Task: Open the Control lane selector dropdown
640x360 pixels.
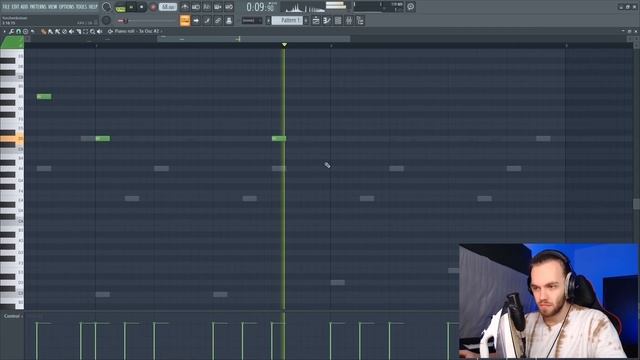Action: (13, 316)
